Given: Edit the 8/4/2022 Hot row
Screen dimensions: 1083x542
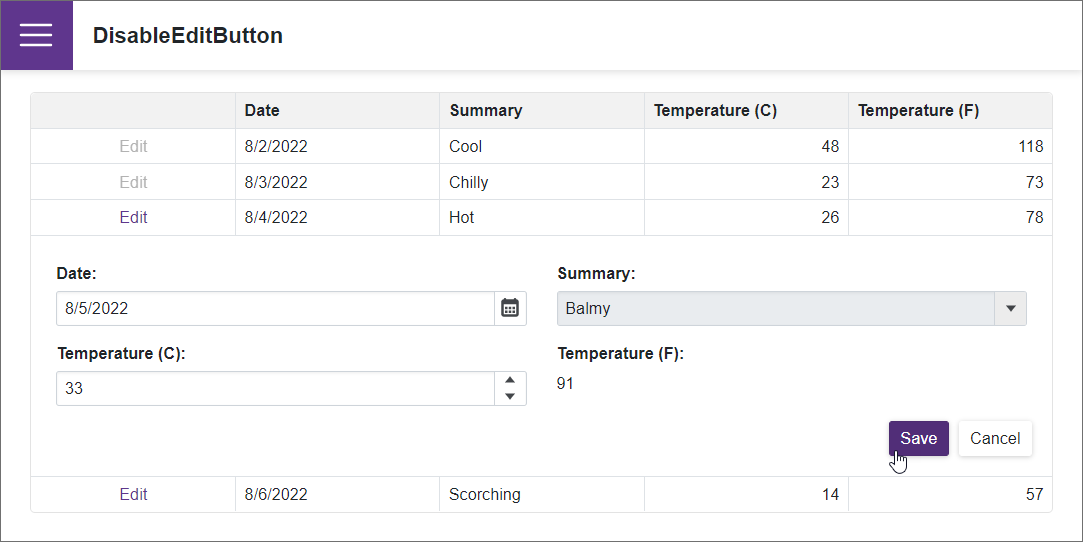Looking at the screenshot, I should pyautogui.click(x=133, y=217).
